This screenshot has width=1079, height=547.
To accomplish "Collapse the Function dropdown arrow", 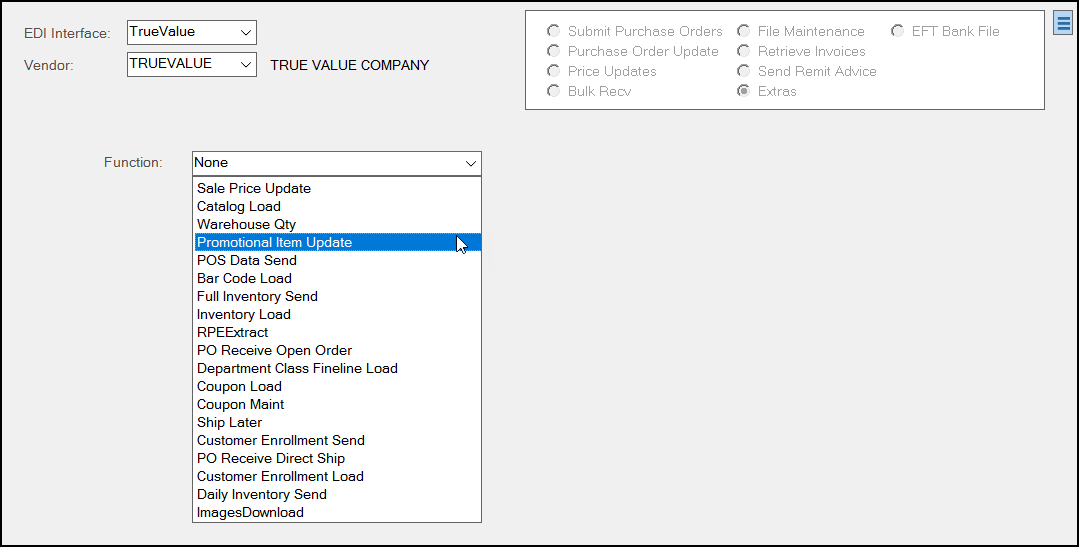I will [470, 163].
